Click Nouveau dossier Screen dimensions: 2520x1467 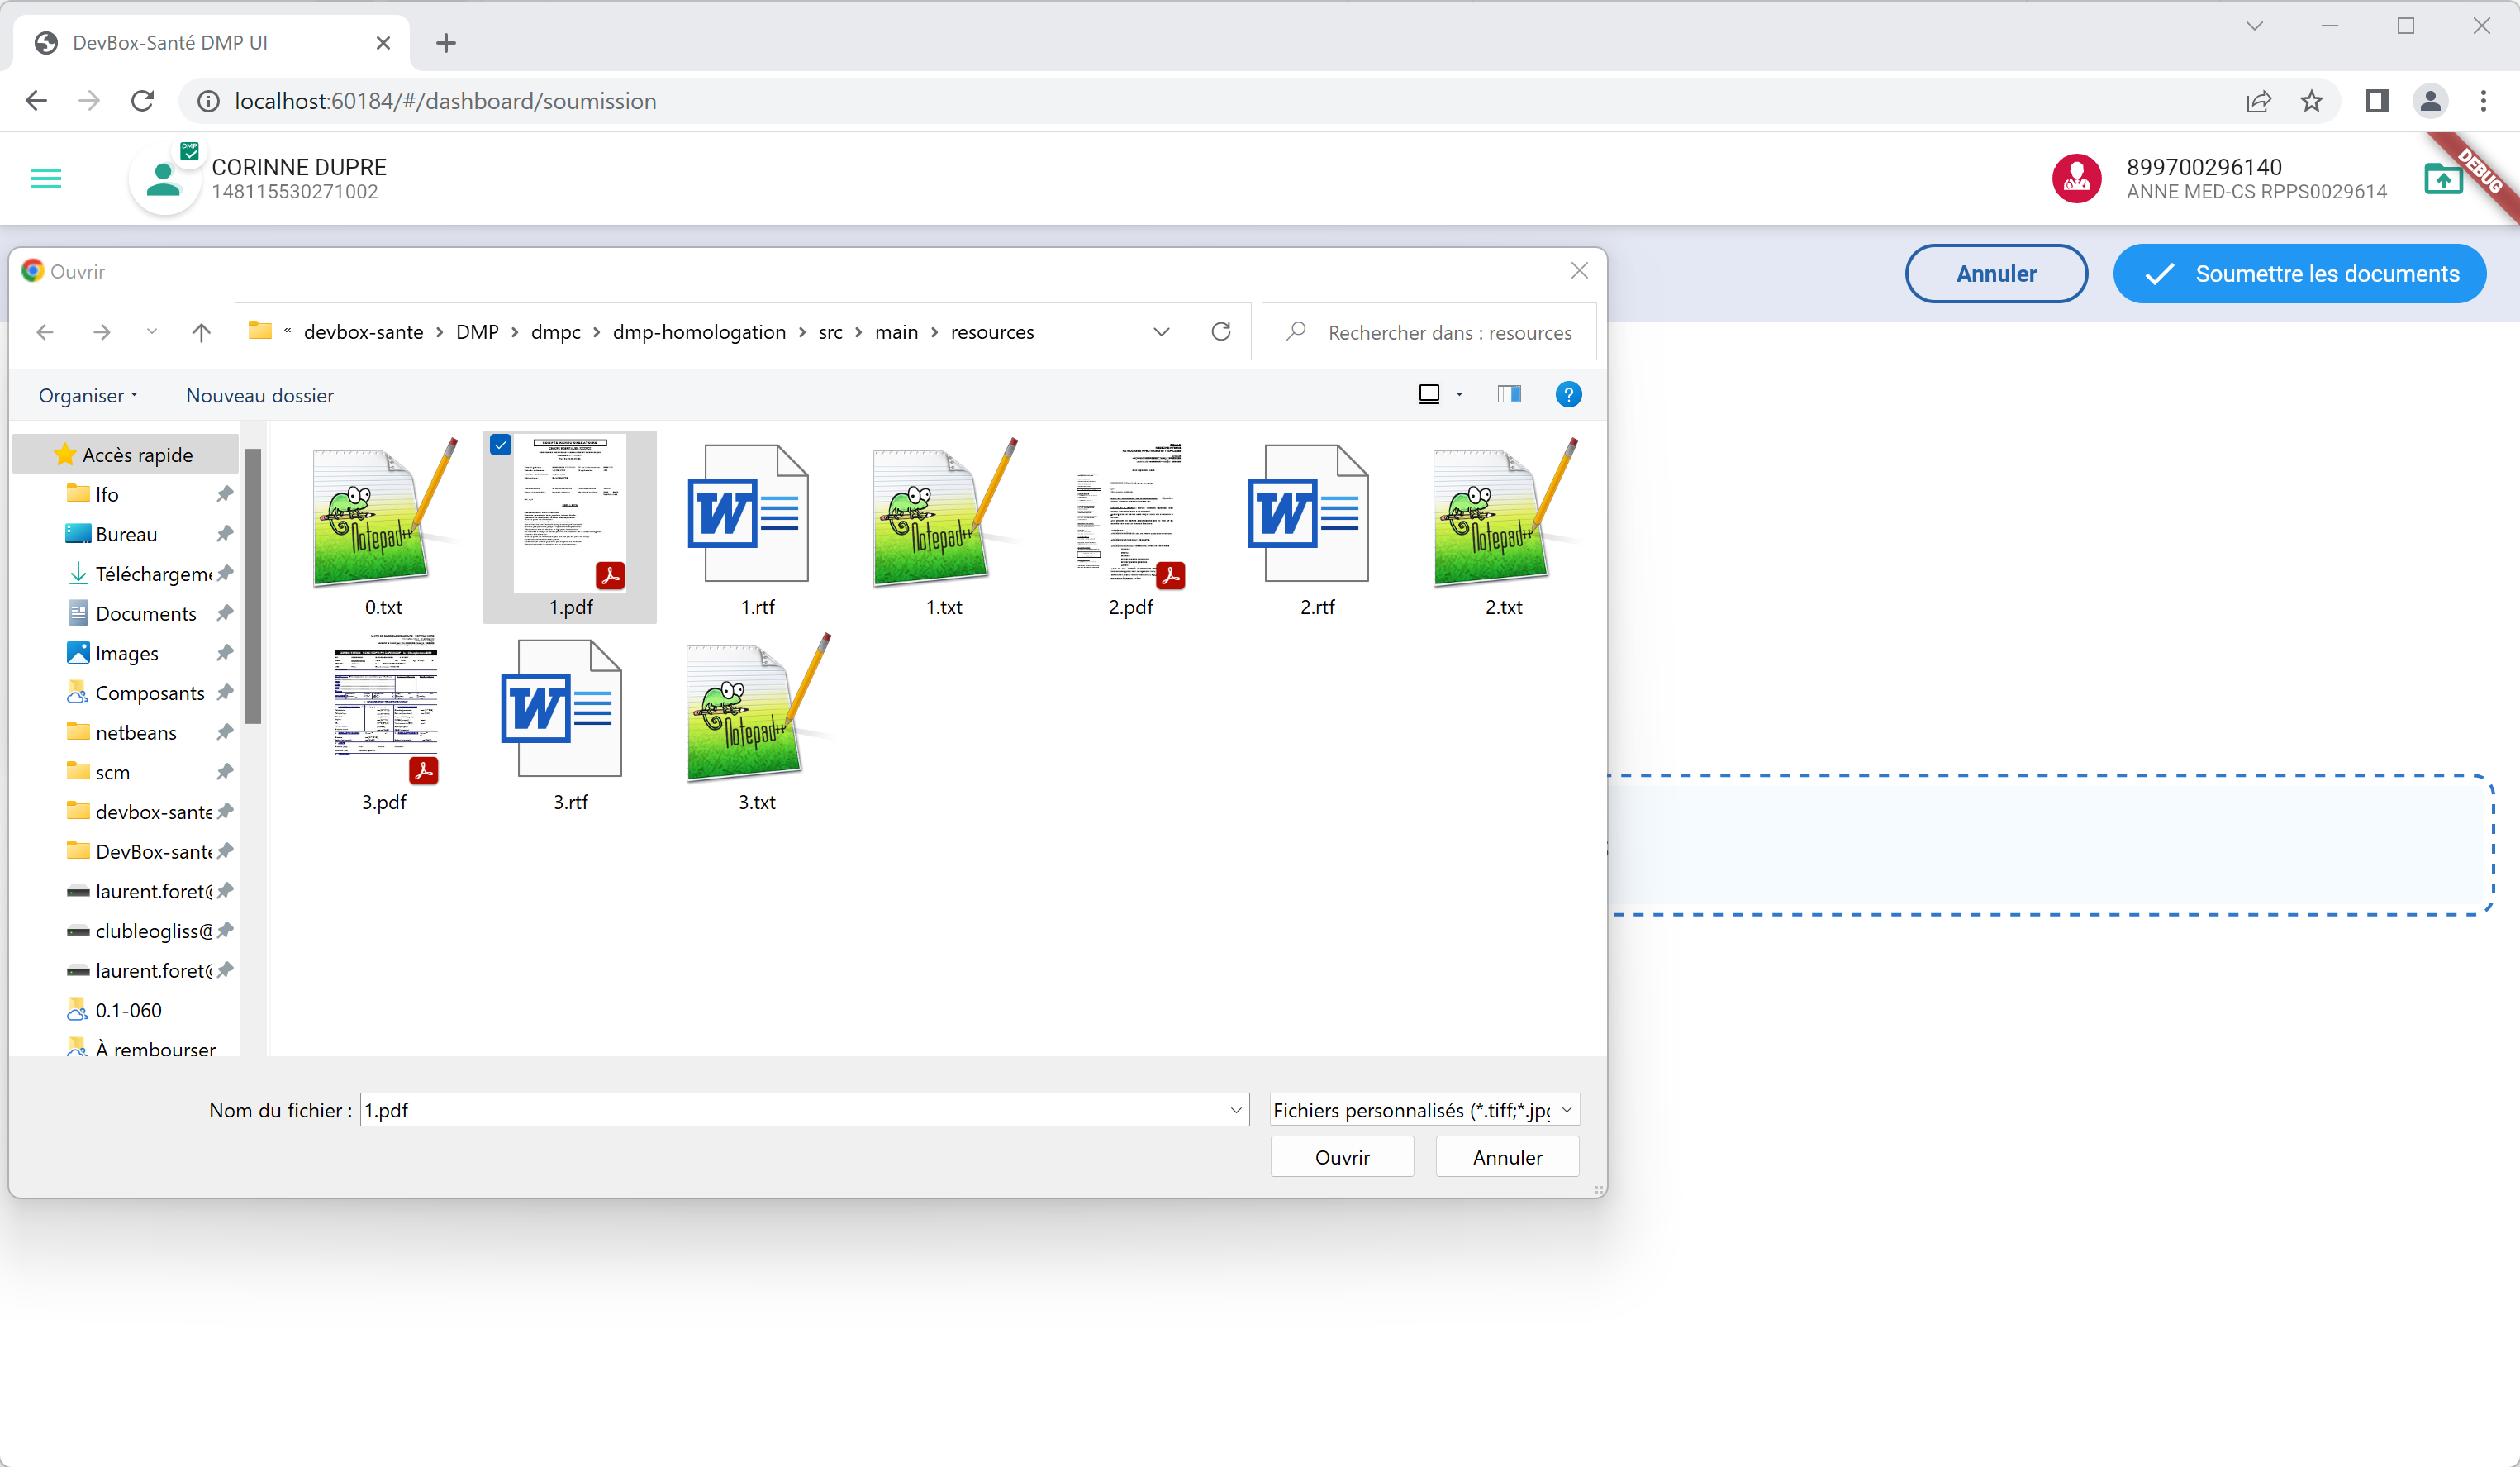[260, 395]
